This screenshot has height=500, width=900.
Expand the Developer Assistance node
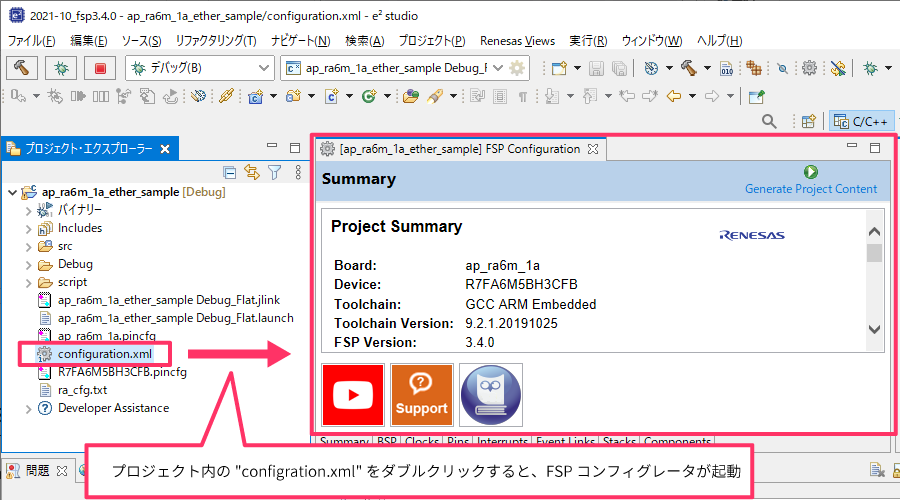tap(28, 409)
